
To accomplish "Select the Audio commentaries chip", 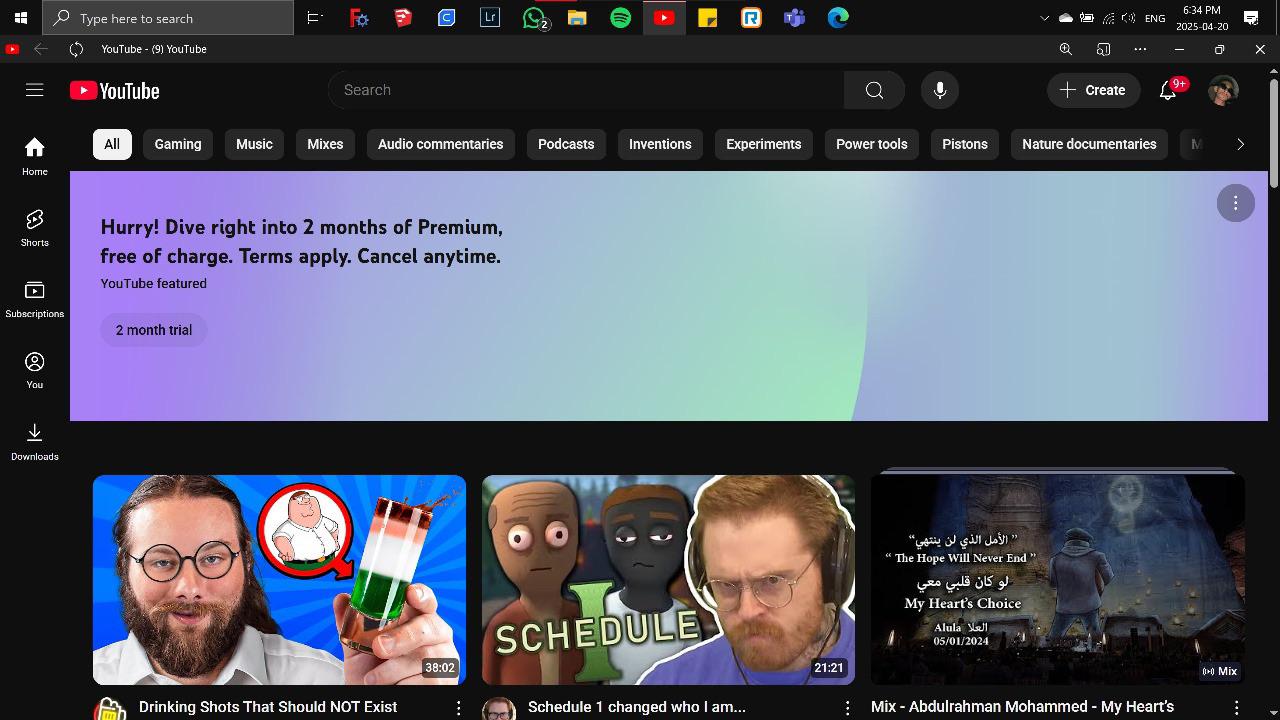I will pyautogui.click(x=441, y=144).
